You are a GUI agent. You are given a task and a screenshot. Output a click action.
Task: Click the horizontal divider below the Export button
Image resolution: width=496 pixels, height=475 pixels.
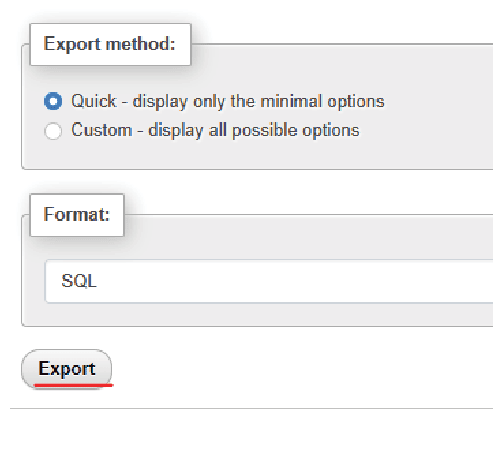[251, 408]
